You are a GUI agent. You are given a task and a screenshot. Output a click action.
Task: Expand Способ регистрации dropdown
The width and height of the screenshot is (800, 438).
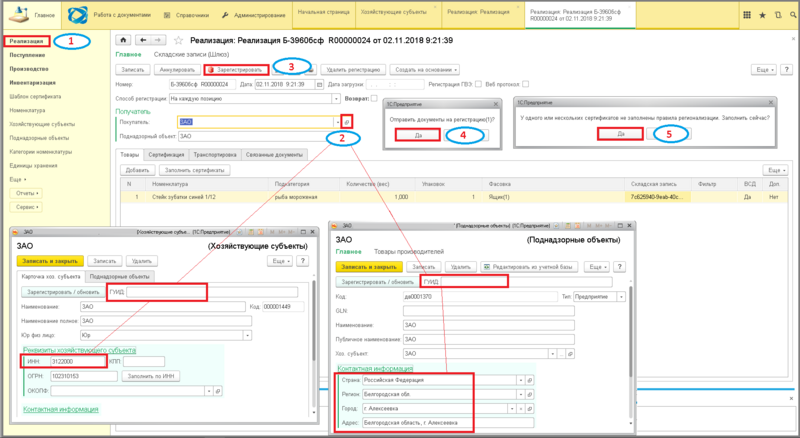coord(336,99)
